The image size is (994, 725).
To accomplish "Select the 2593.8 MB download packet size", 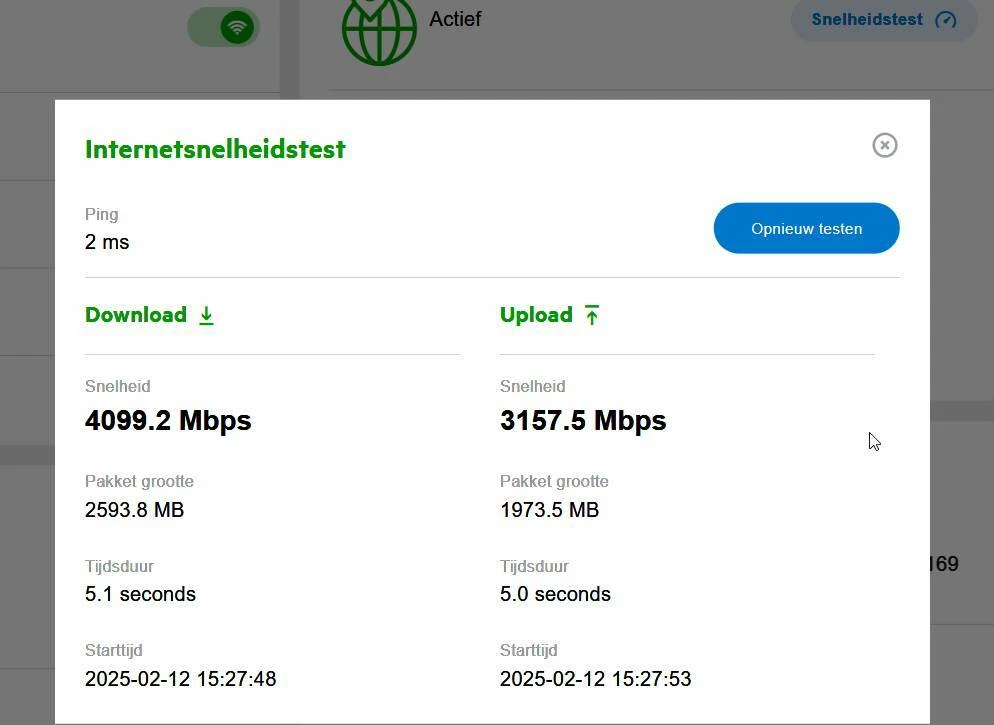I will tap(134, 510).
